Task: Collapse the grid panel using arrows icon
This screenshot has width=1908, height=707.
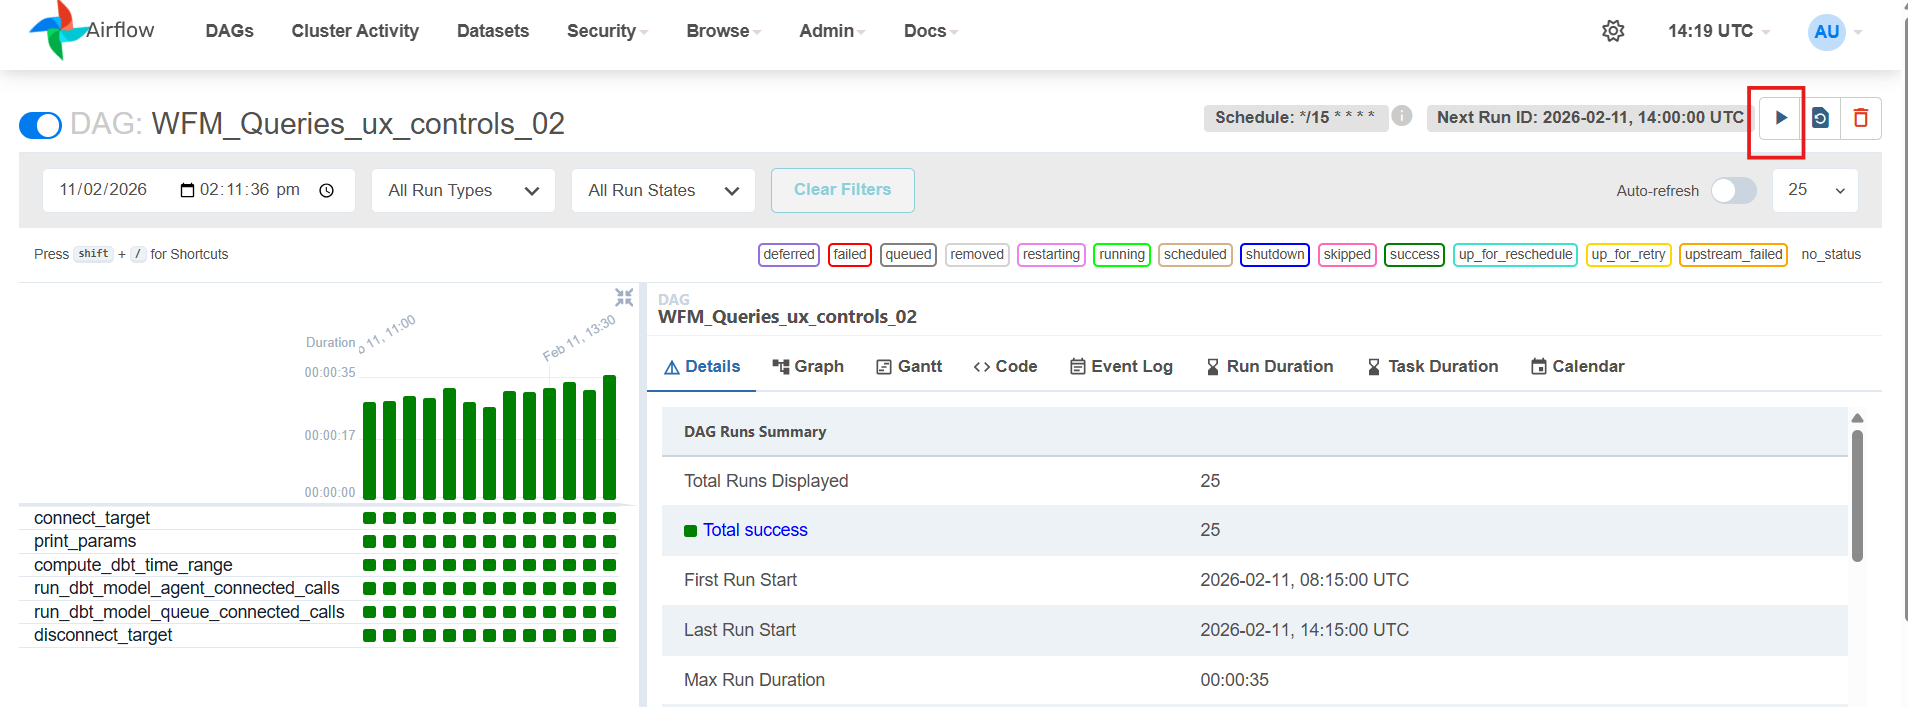Action: click(x=624, y=297)
